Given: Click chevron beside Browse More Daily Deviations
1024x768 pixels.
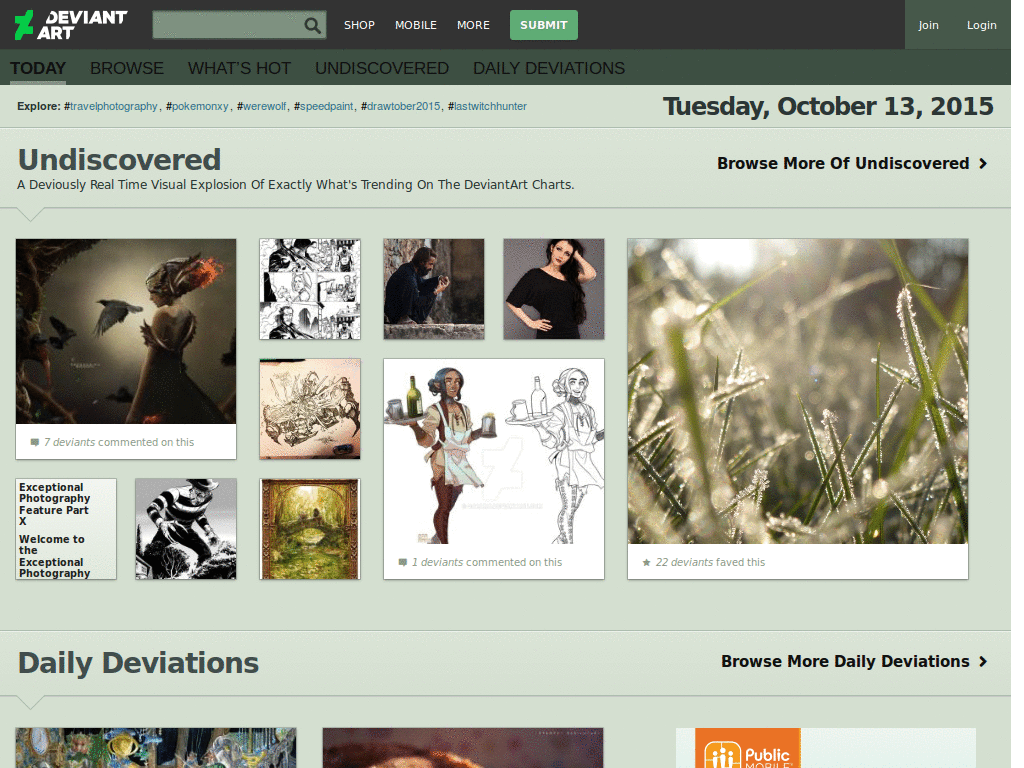Looking at the screenshot, I should click(983, 662).
